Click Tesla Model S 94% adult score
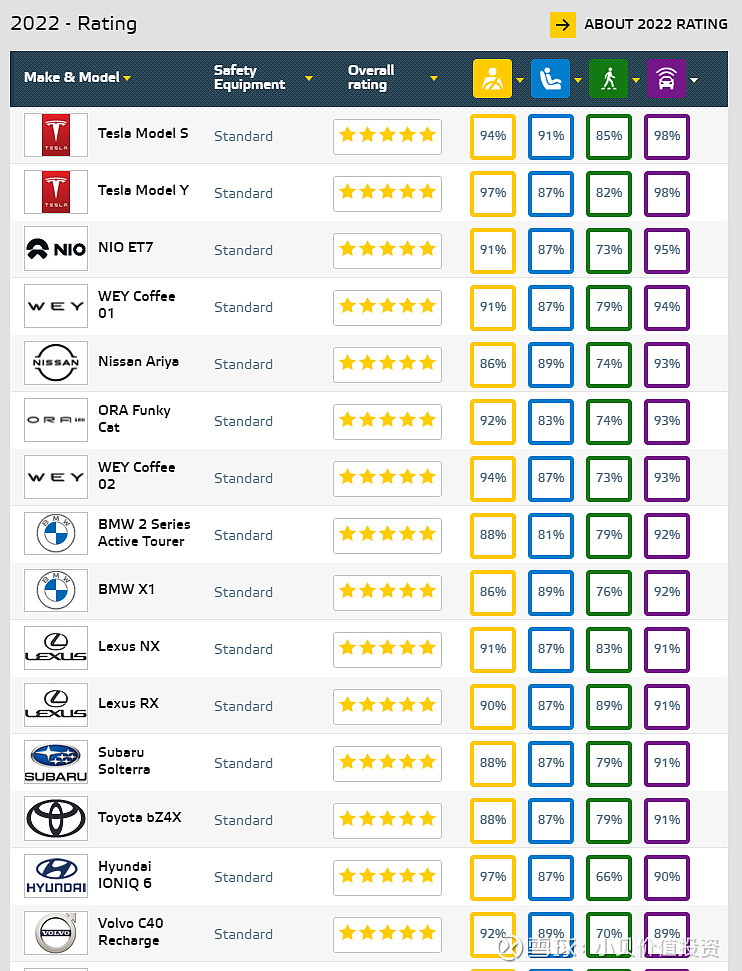Viewport: 742px width, 971px height. 493,136
